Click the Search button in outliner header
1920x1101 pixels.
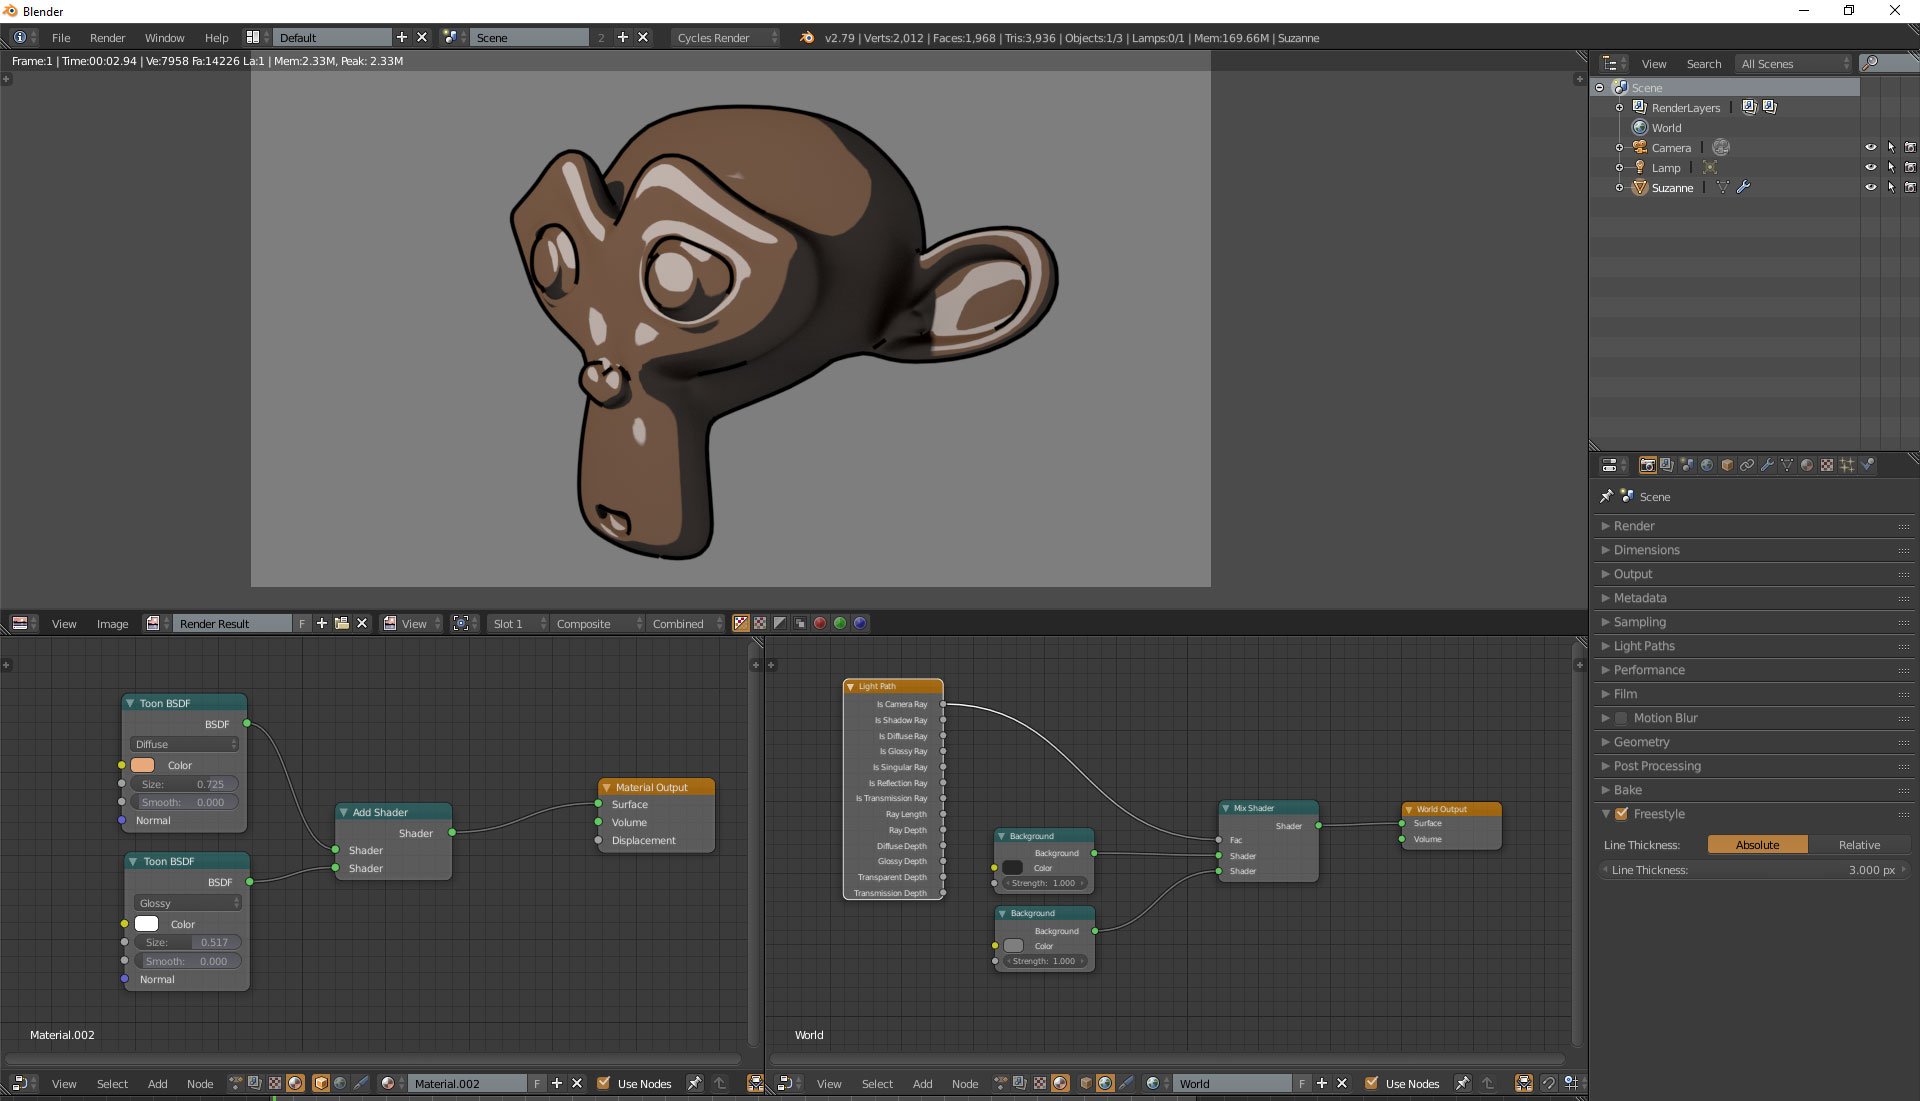(1703, 63)
